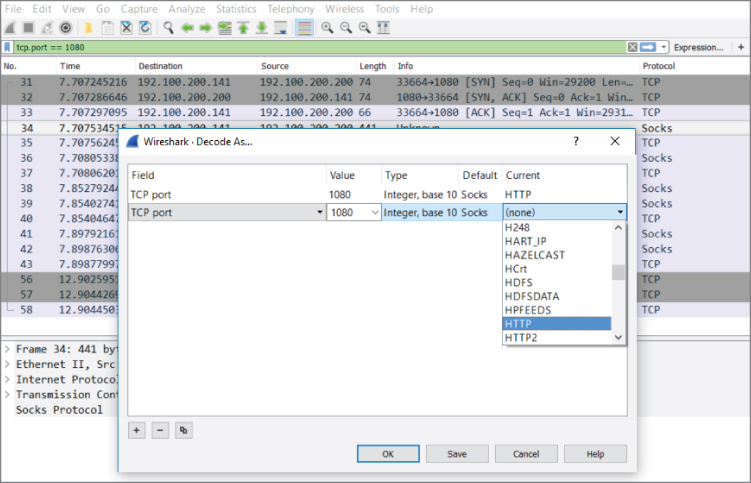Image resolution: width=751 pixels, height=483 pixels.
Task: Select HTTP2 in the protocol list
Action: point(557,338)
